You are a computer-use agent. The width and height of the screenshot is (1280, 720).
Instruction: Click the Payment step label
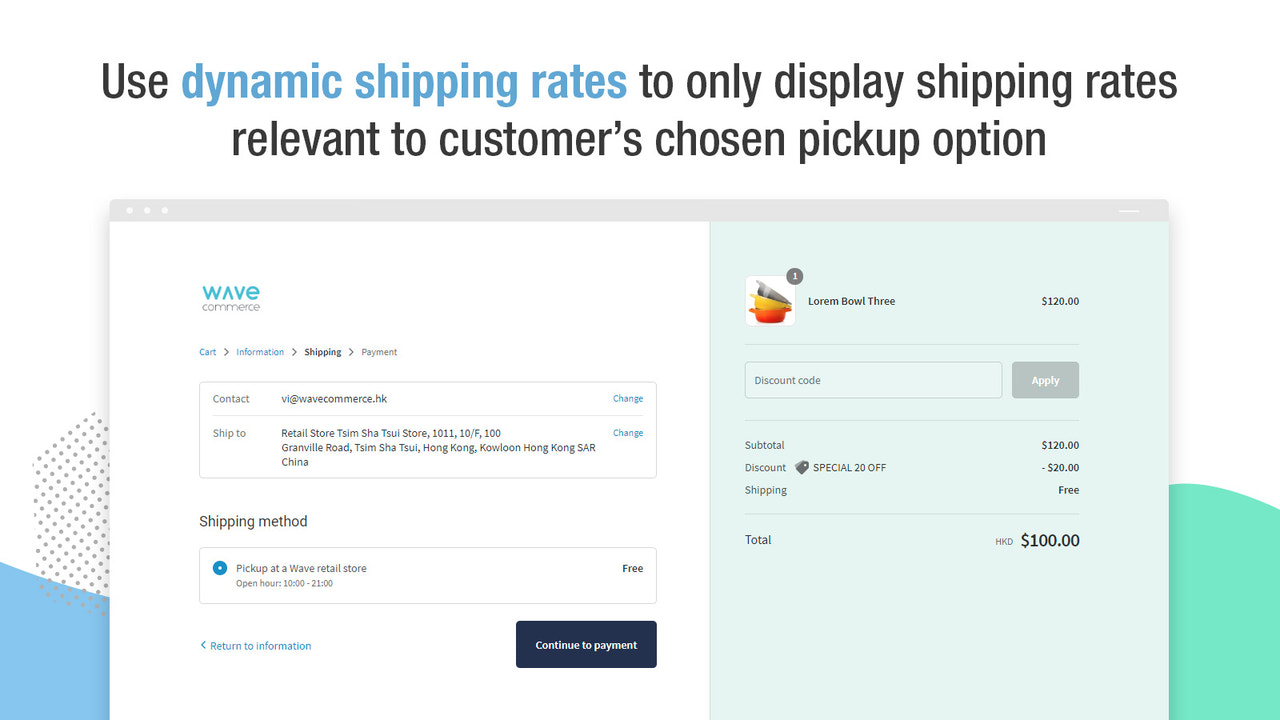[378, 352]
